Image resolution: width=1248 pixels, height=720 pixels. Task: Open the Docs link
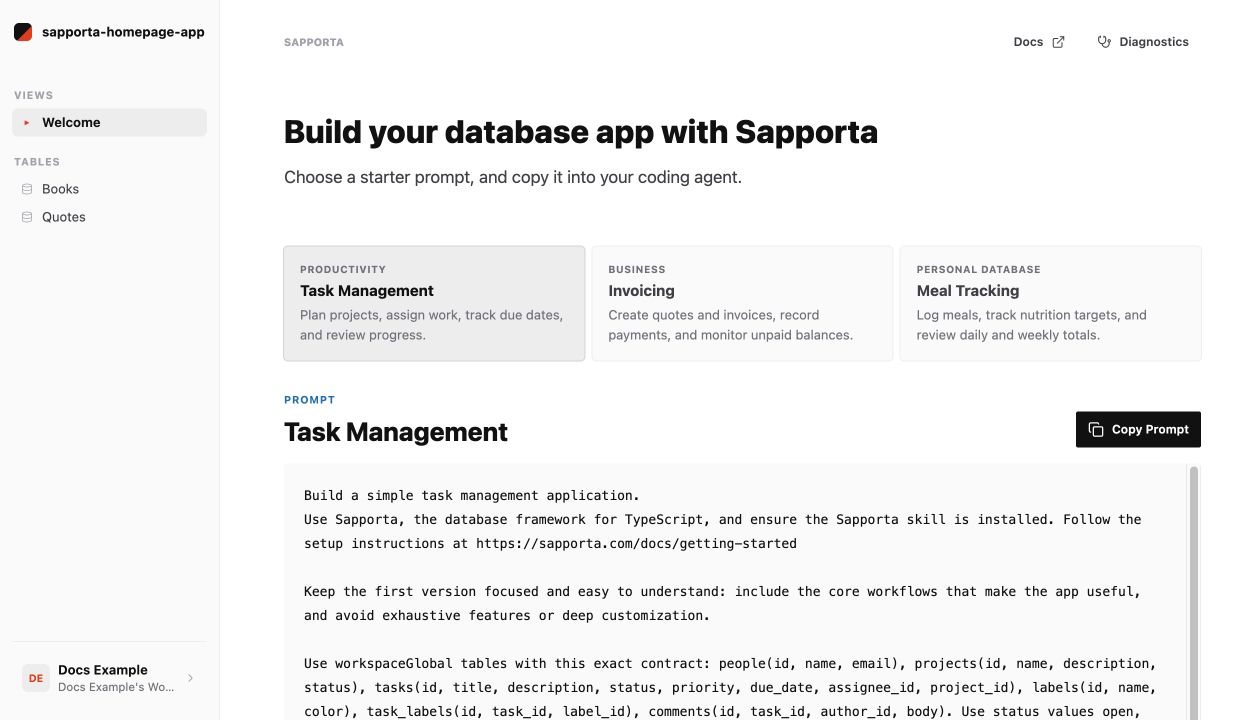[x=1039, y=42]
